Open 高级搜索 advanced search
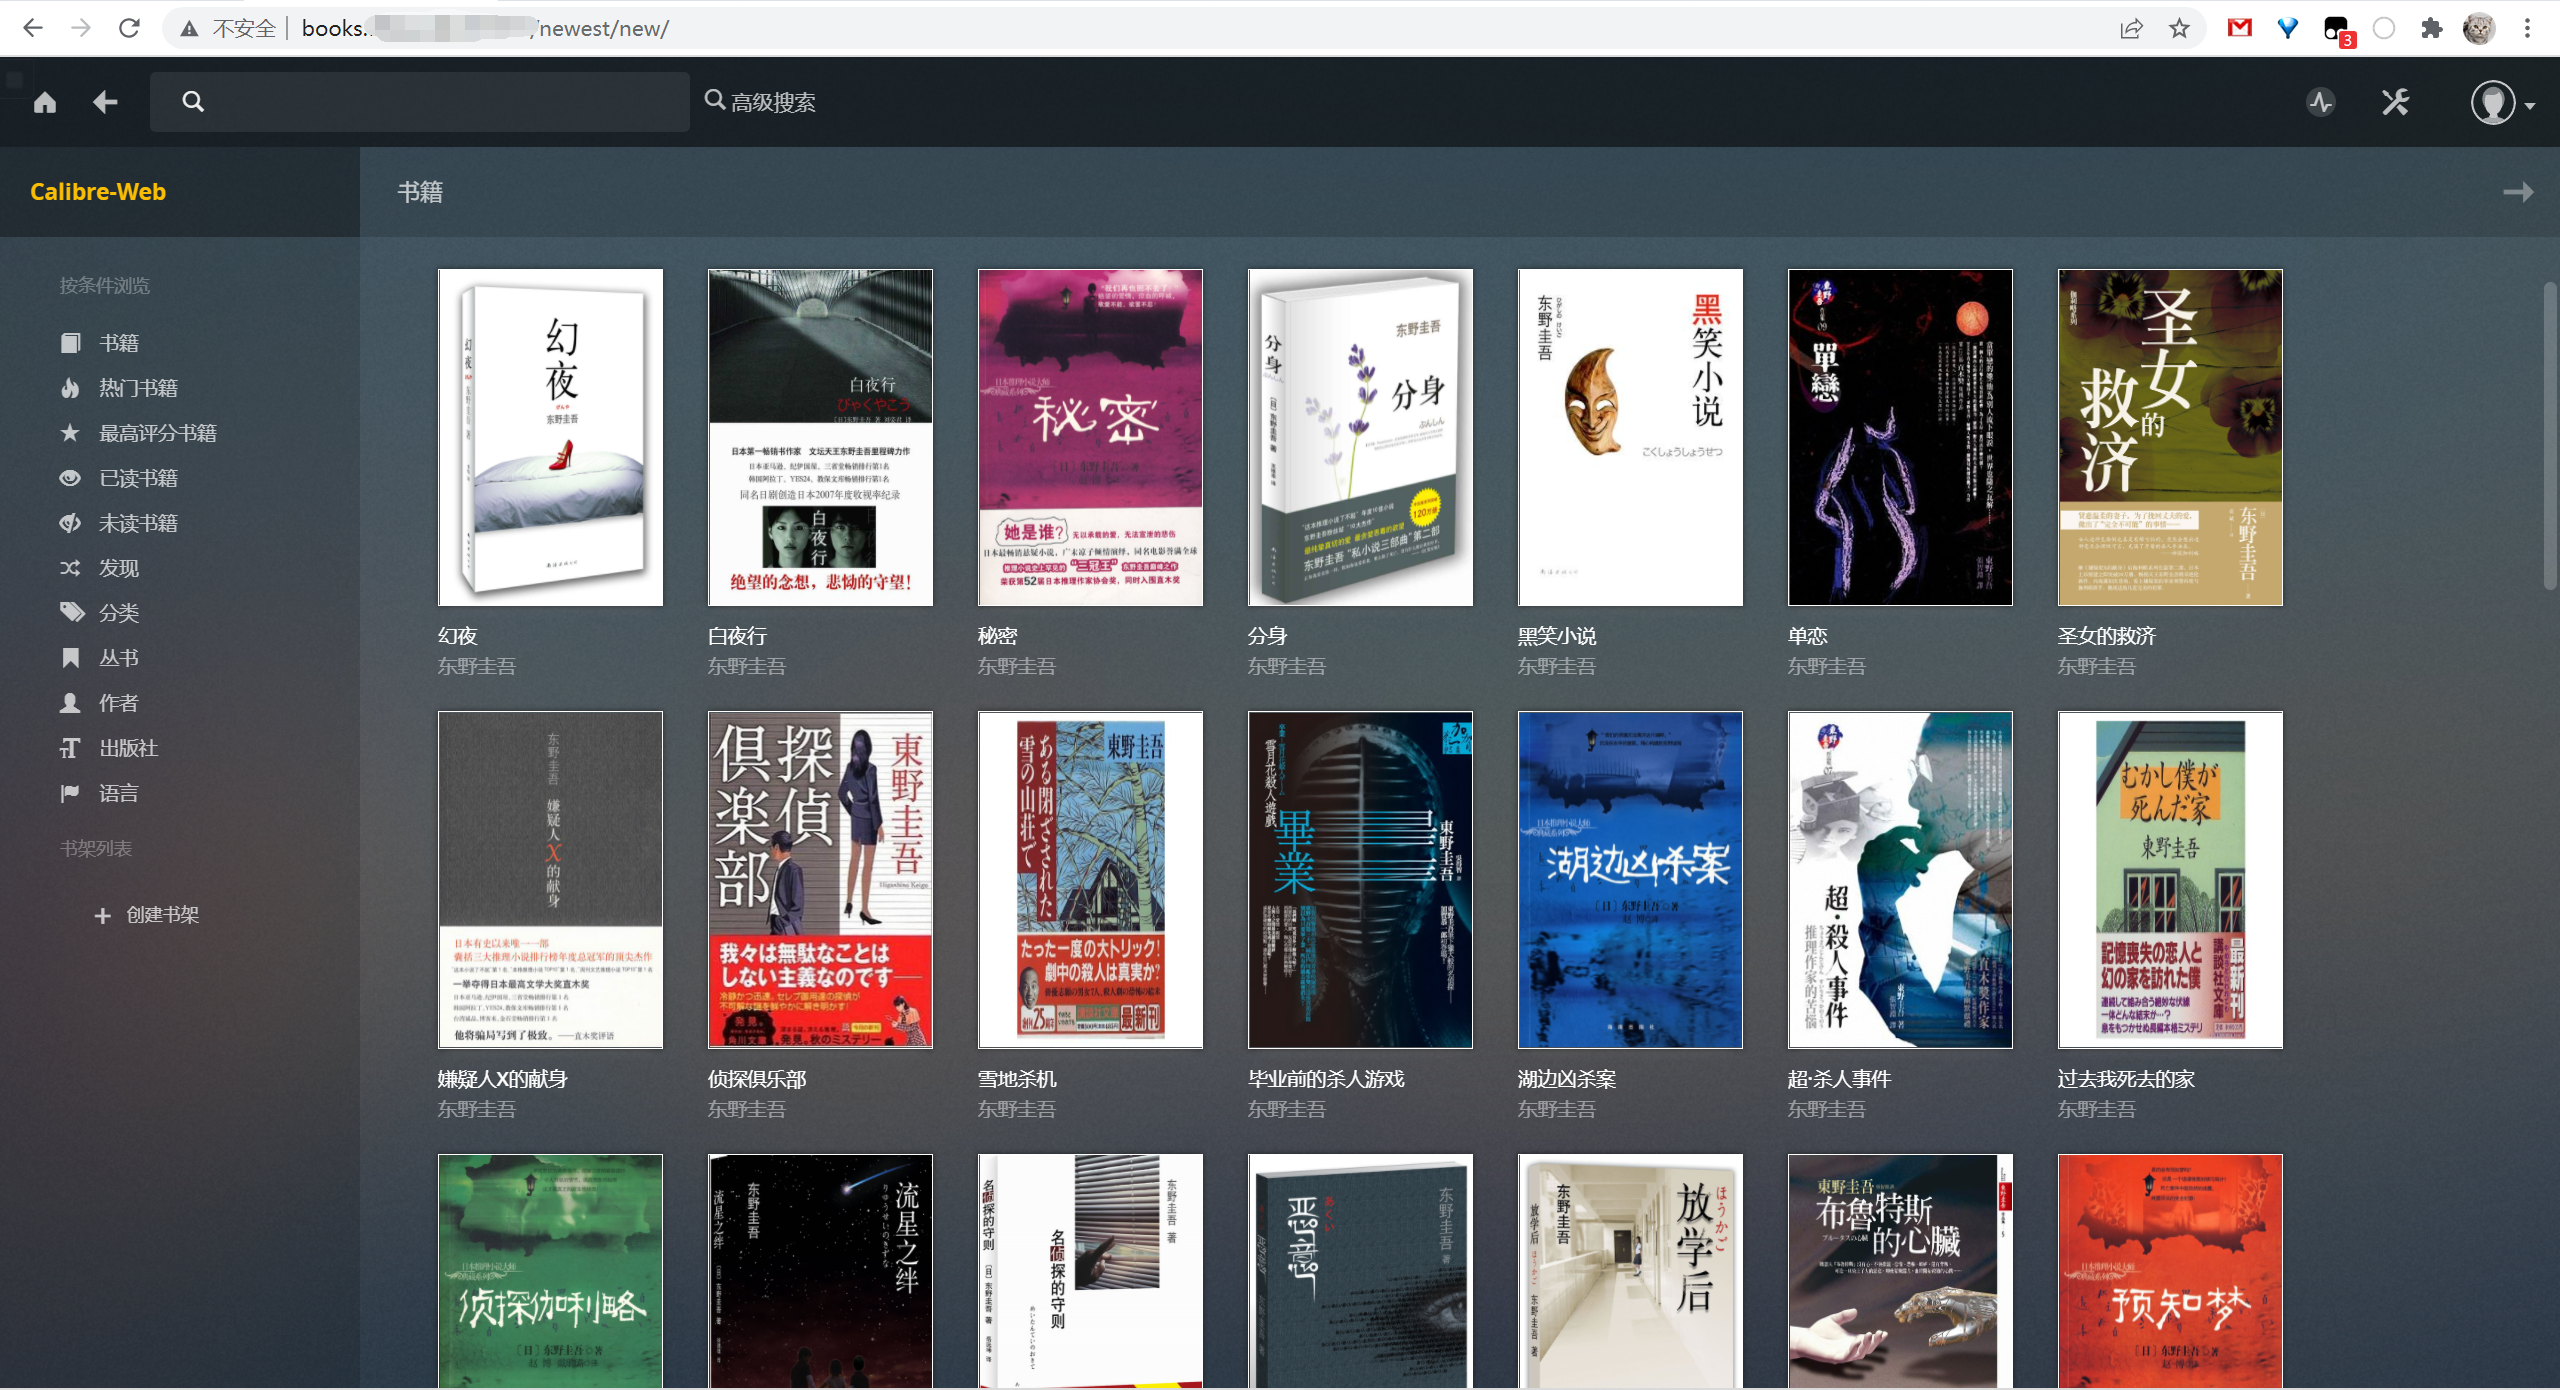Viewport: 2560px width, 1390px height. pyautogui.click(x=761, y=102)
